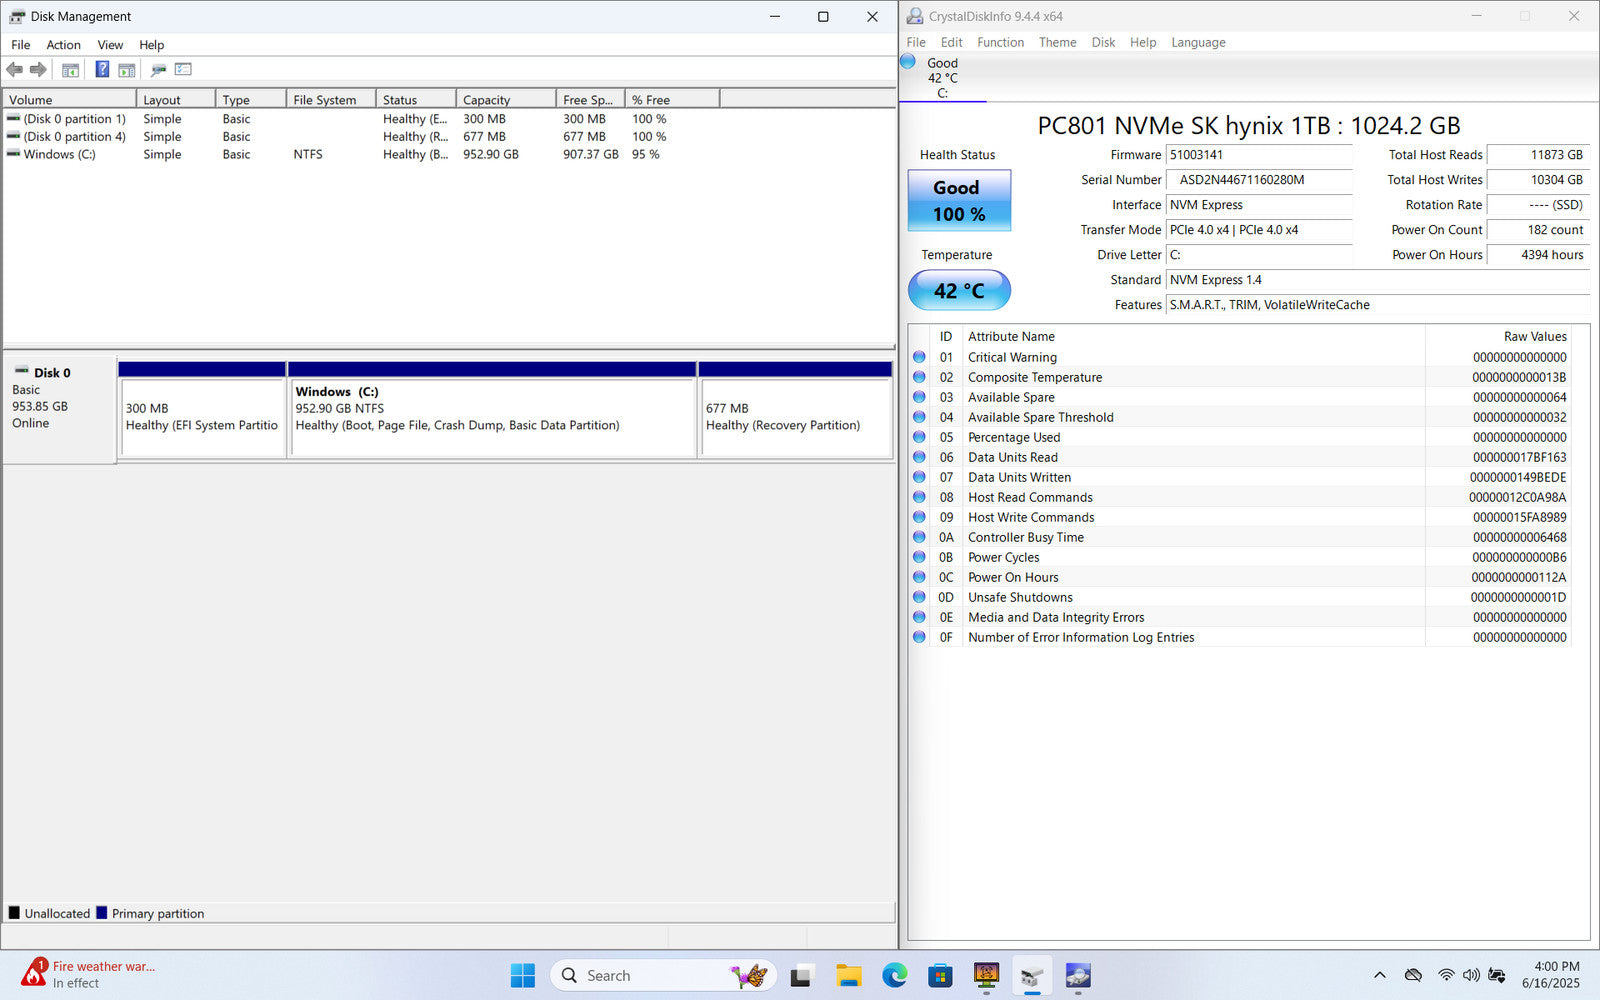This screenshot has height=1000, width=1600.
Task: Open the Theme menu in CrystalDiskInfo
Action: pos(1057,42)
